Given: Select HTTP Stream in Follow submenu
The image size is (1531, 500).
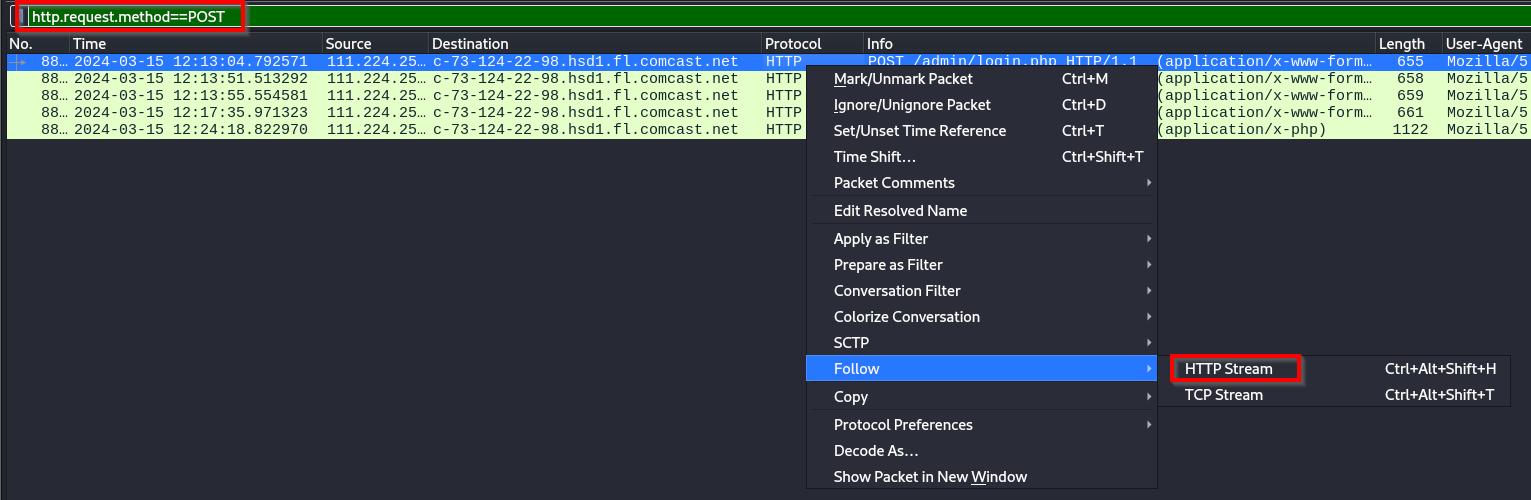Looking at the screenshot, I should coord(1228,369).
